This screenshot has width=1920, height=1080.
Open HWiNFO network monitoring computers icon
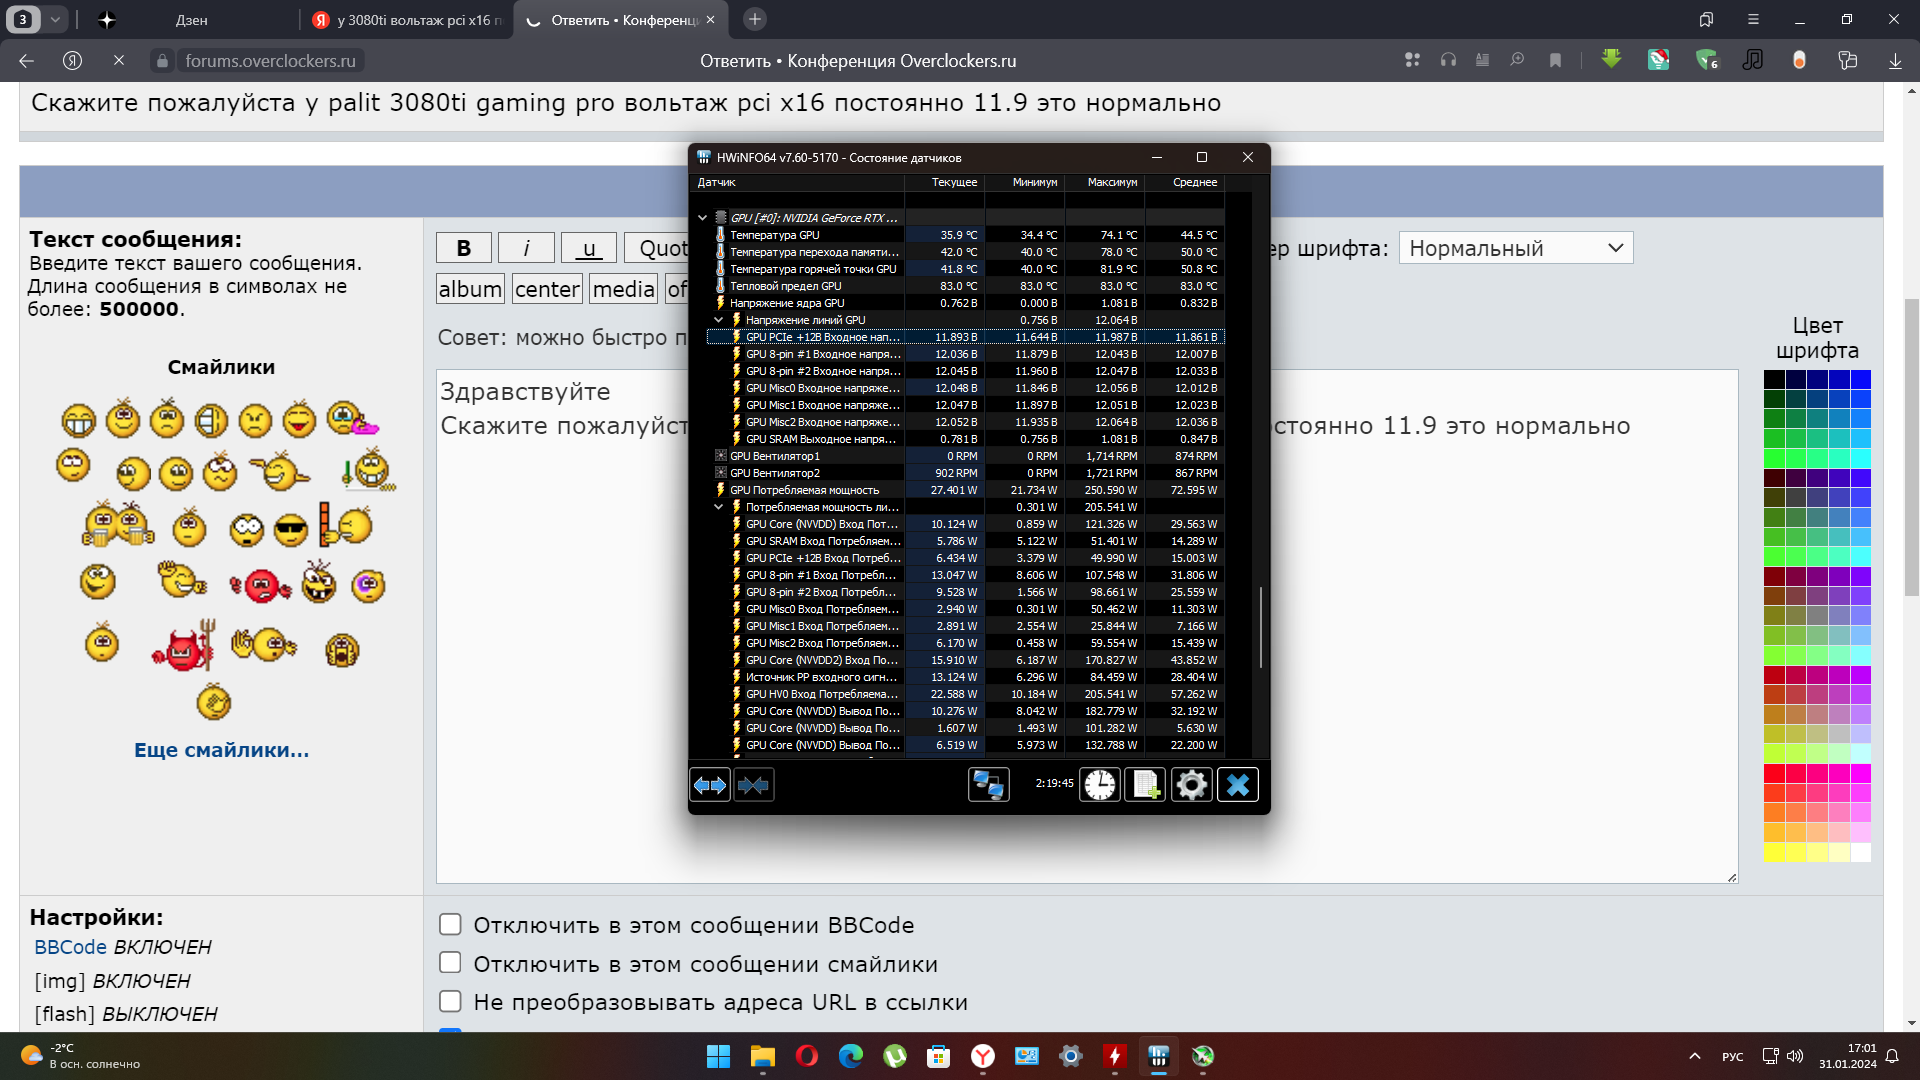click(988, 785)
